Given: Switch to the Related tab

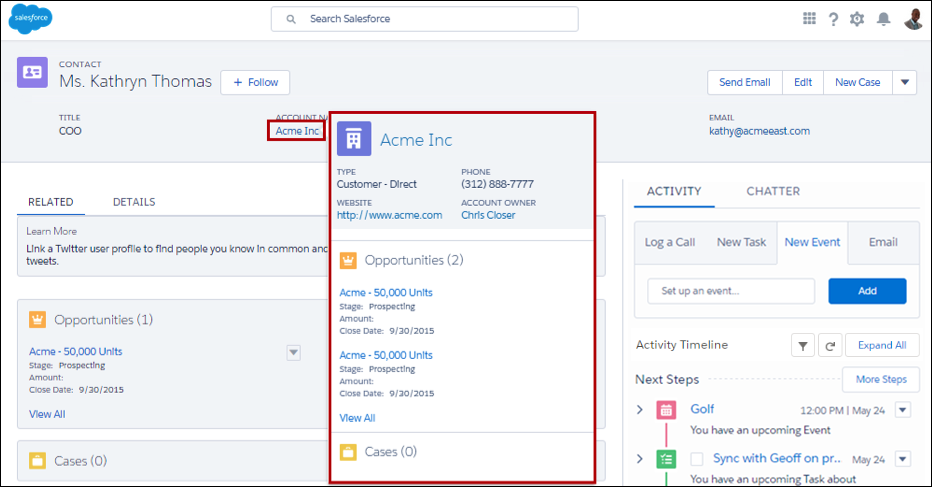Looking at the screenshot, I should coord(51,202).
